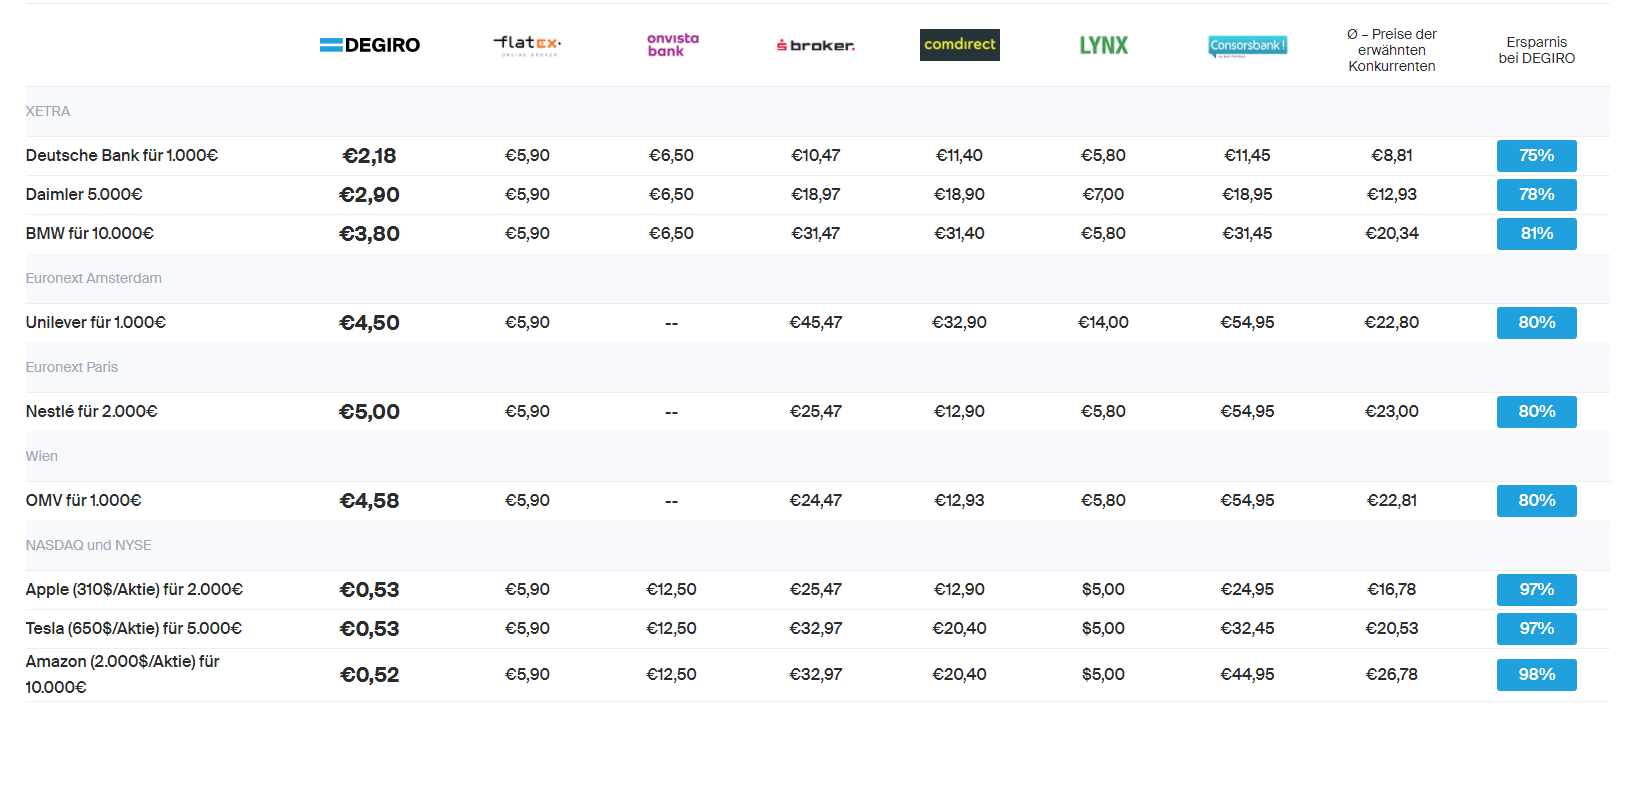This screenshot has height=788, width=1626.
Task: Click the 75% savings badge for Deutsche Bank
Action: [1536, 156]
